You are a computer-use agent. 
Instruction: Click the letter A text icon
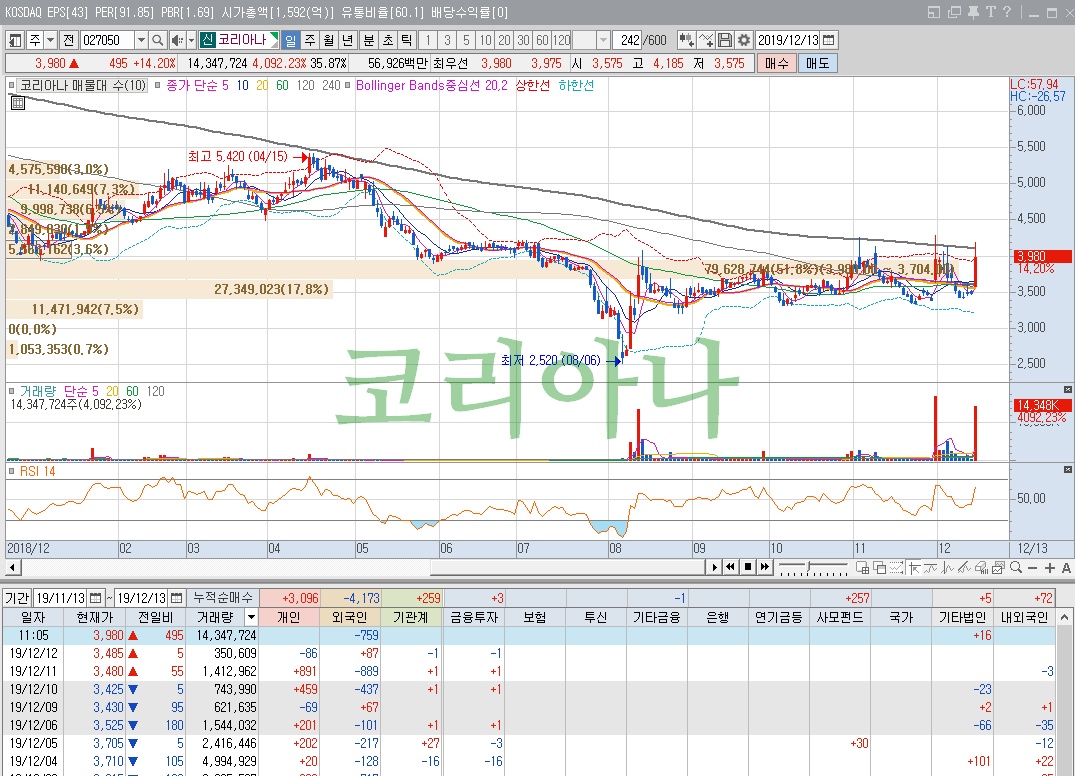point(1066,567)
